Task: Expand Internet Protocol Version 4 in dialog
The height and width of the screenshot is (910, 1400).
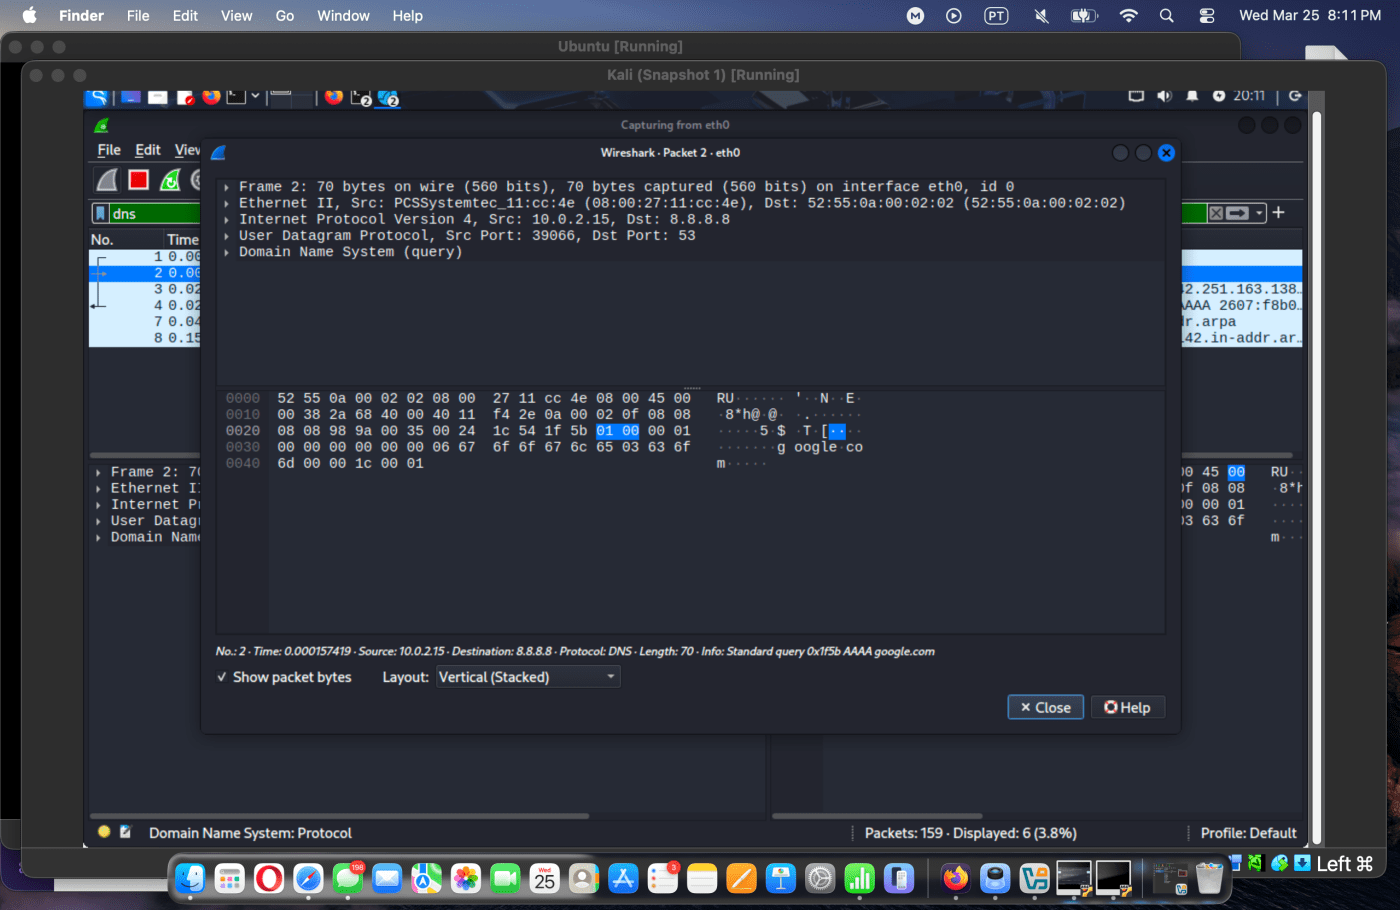Action: [x=227, y=219]
